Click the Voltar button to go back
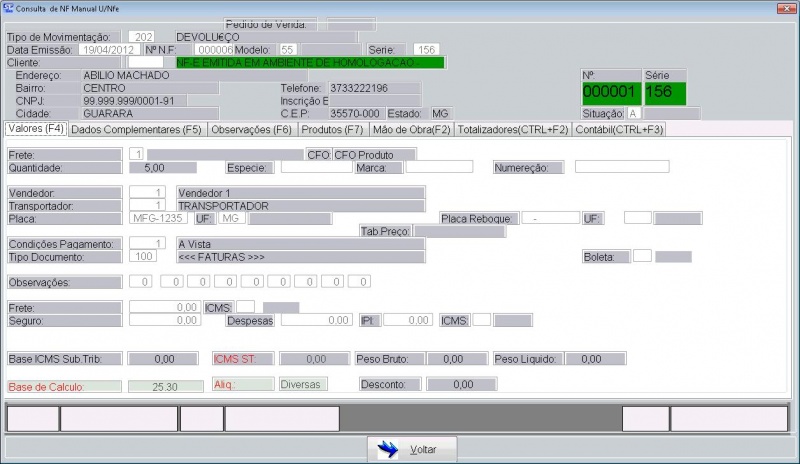Viewport: 800px width, 464px height. coord(413,450)
